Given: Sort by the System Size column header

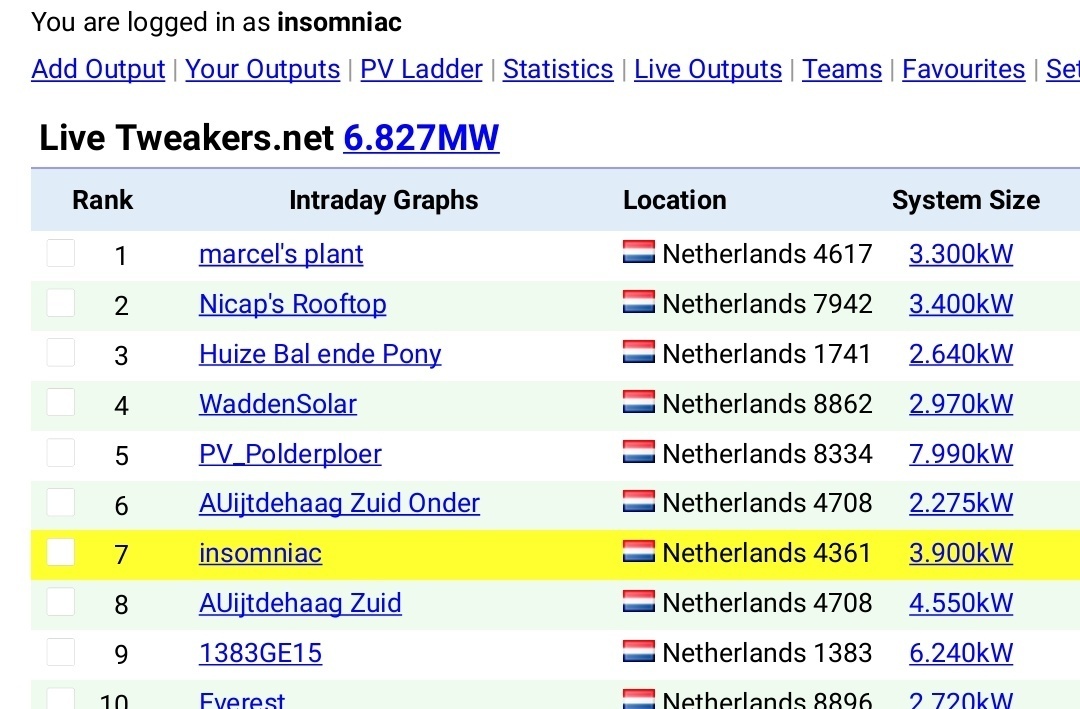Looking at the screenshot, I should [x=965, y=200].
